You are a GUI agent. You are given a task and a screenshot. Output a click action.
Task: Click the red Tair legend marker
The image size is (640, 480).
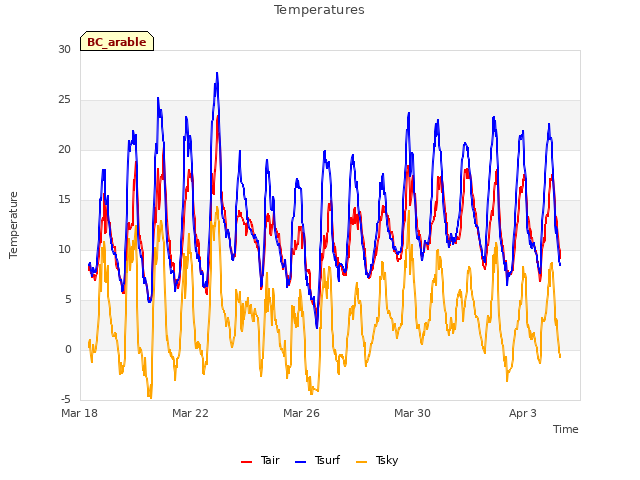pos(247,462)
